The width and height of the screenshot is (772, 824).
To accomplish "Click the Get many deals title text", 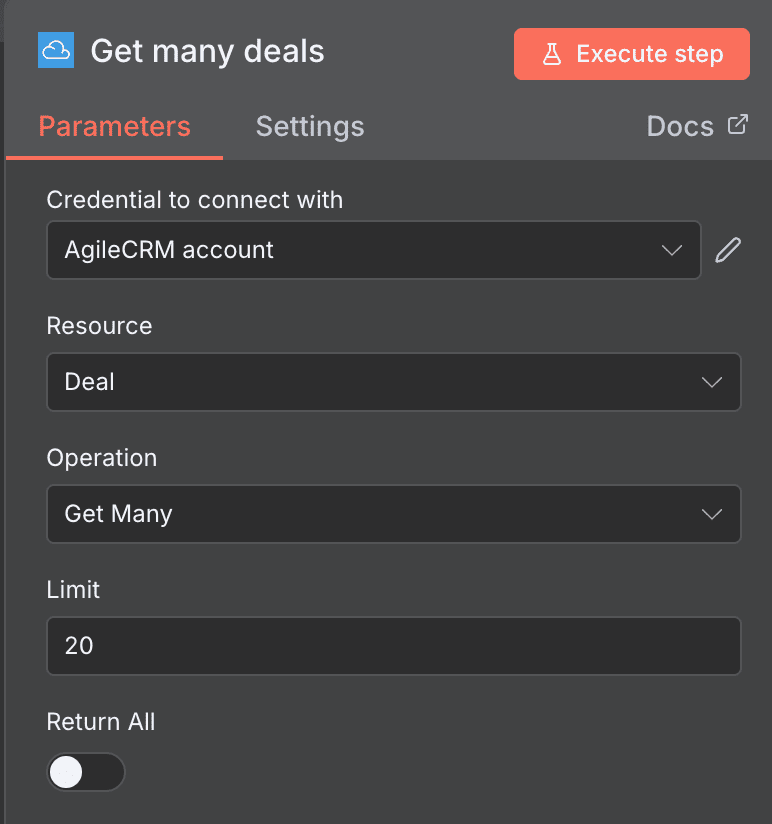I will click(207, 51).
